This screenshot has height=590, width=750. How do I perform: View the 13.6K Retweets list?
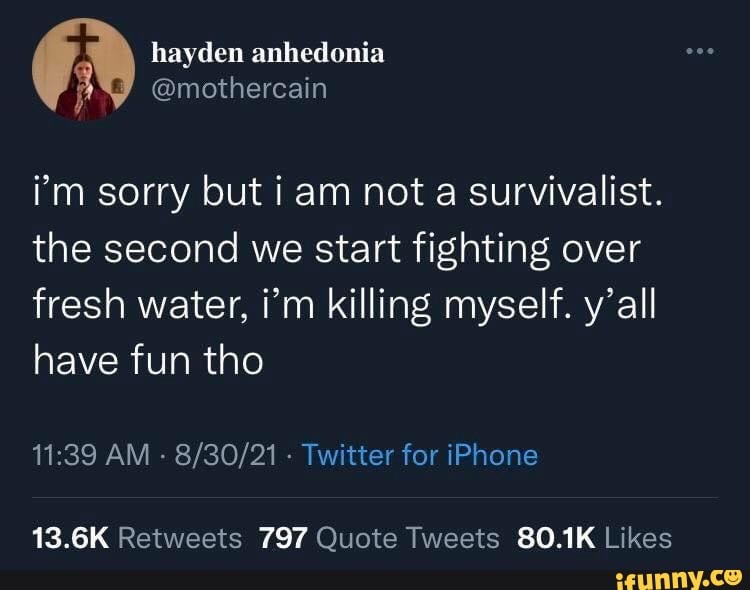click(x=137, y=538)
